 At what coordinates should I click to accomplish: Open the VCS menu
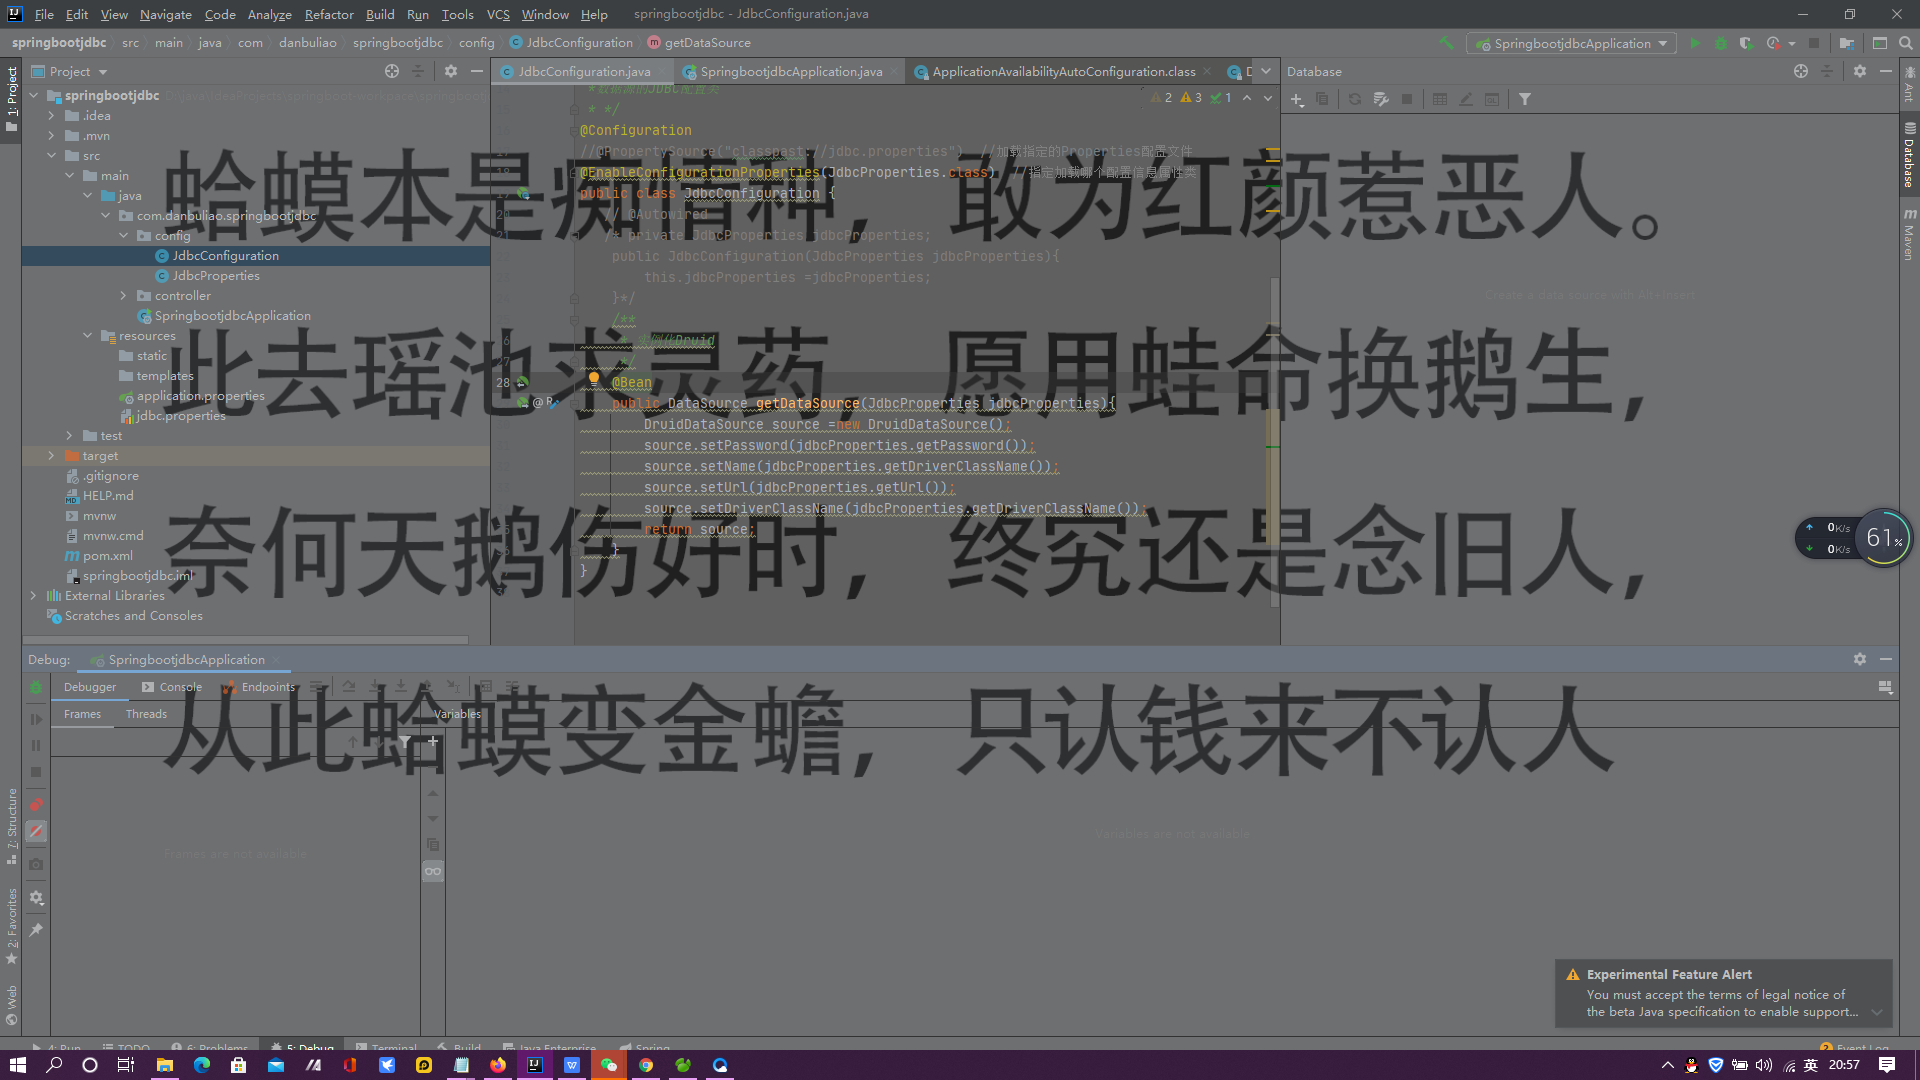pyautogui.click(x=498, y=14)
